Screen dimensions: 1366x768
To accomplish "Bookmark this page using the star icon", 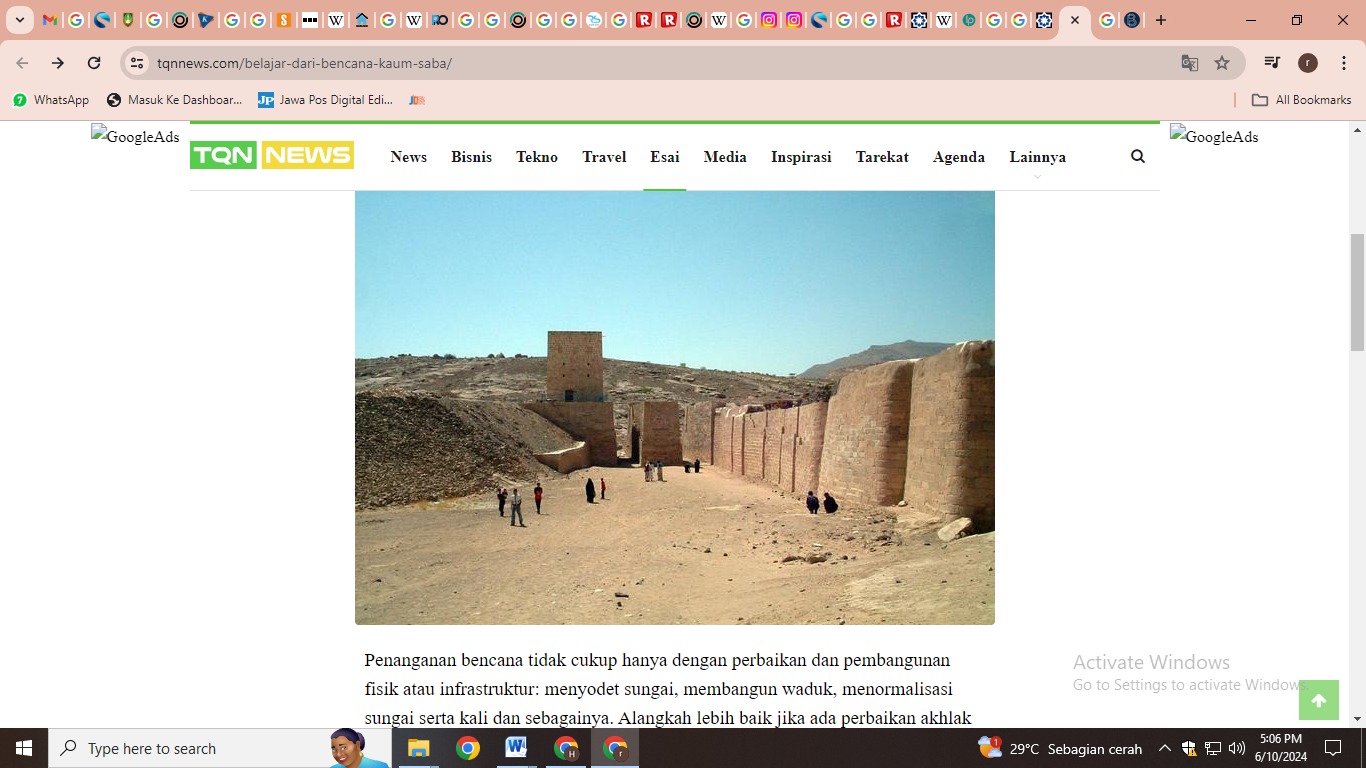I will tap(1222, 63).
